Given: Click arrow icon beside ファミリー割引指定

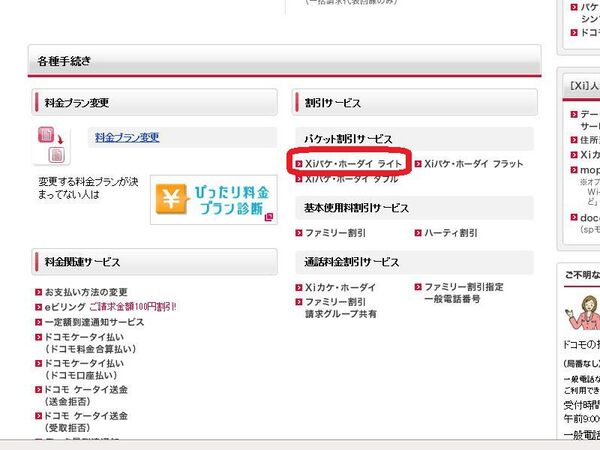Looking at the screenshot, I should tap(418, 287).
